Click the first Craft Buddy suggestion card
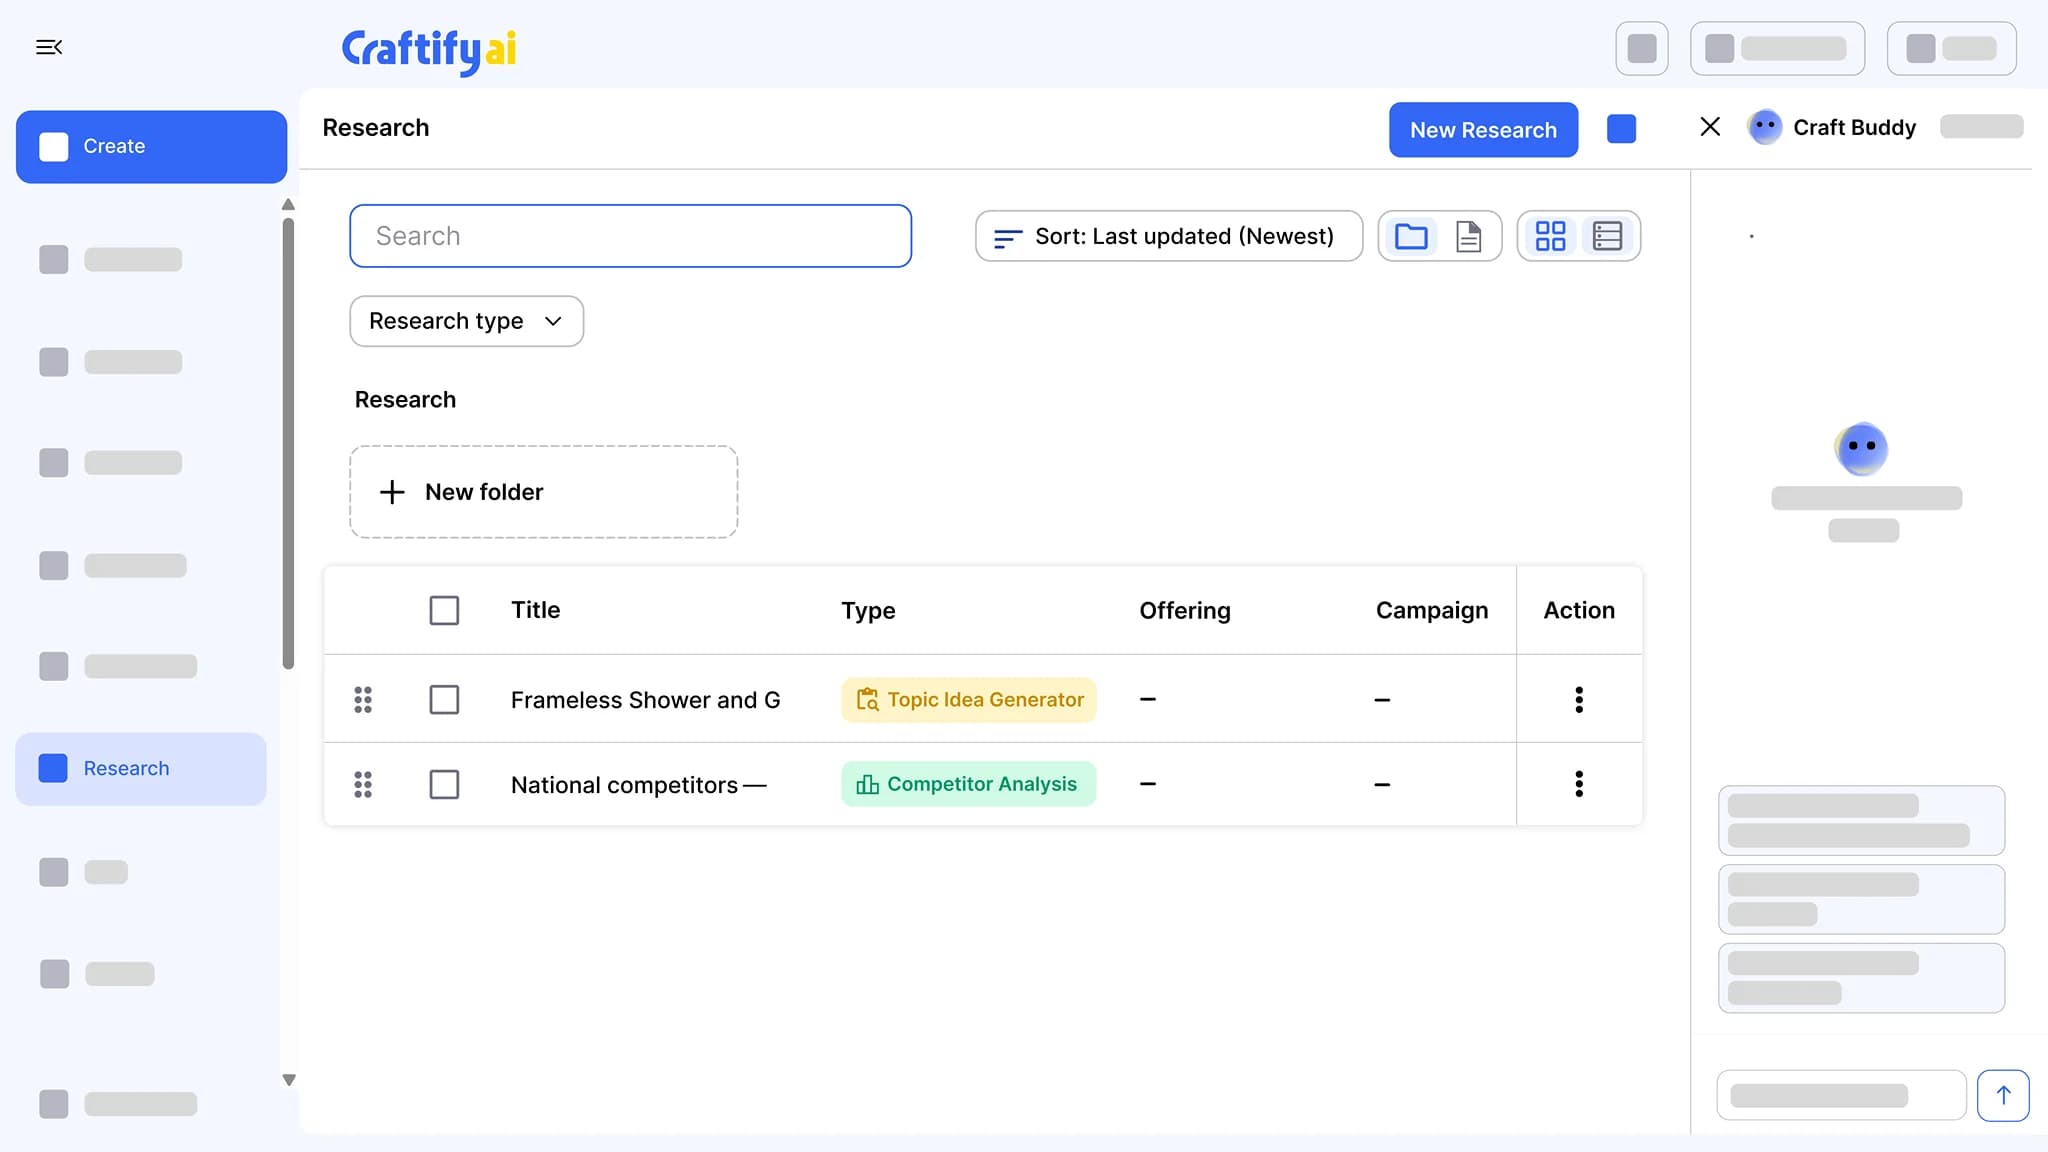 [x=1861, y=820]
